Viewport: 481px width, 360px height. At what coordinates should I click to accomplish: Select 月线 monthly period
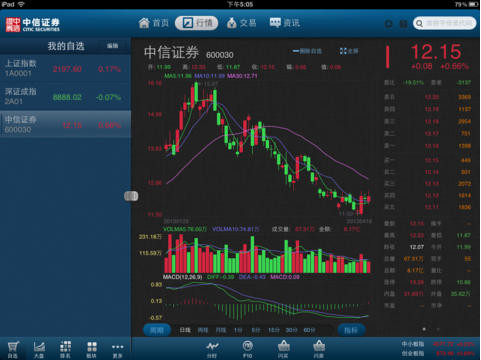click(x=221, y=330)
